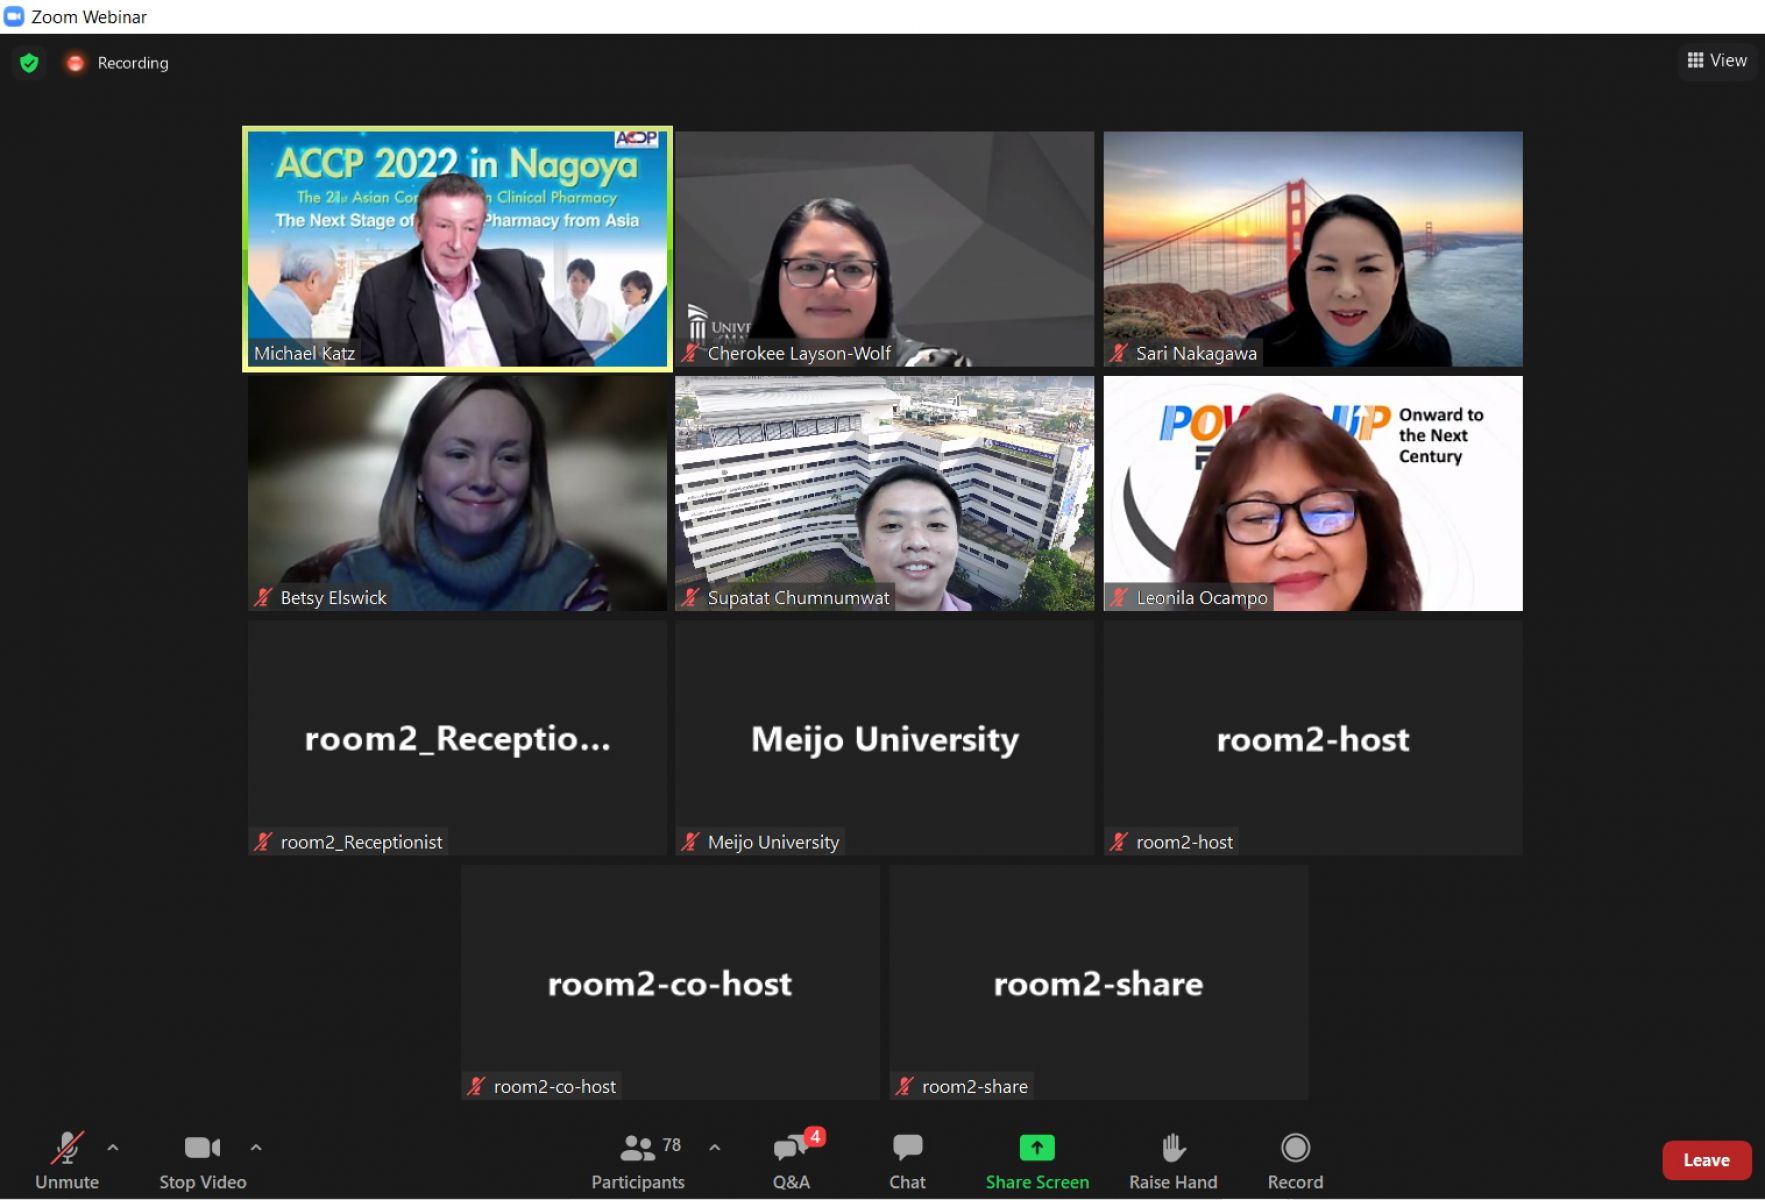Click the "Recording" status text
The height and width of the screenshot is (1200, 1765).
pyautogui.click(x=133, y=63)
